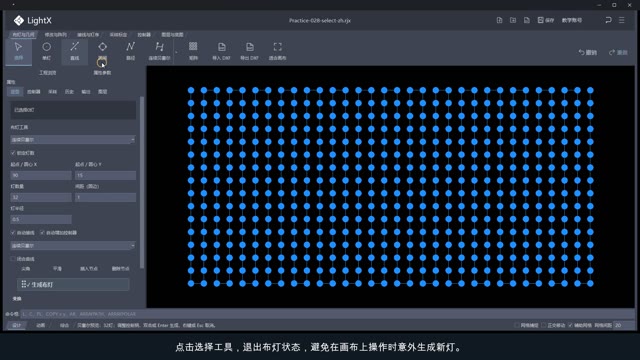
Task: Open the wiring and light order ribbon tab
Action: point(88,35)
